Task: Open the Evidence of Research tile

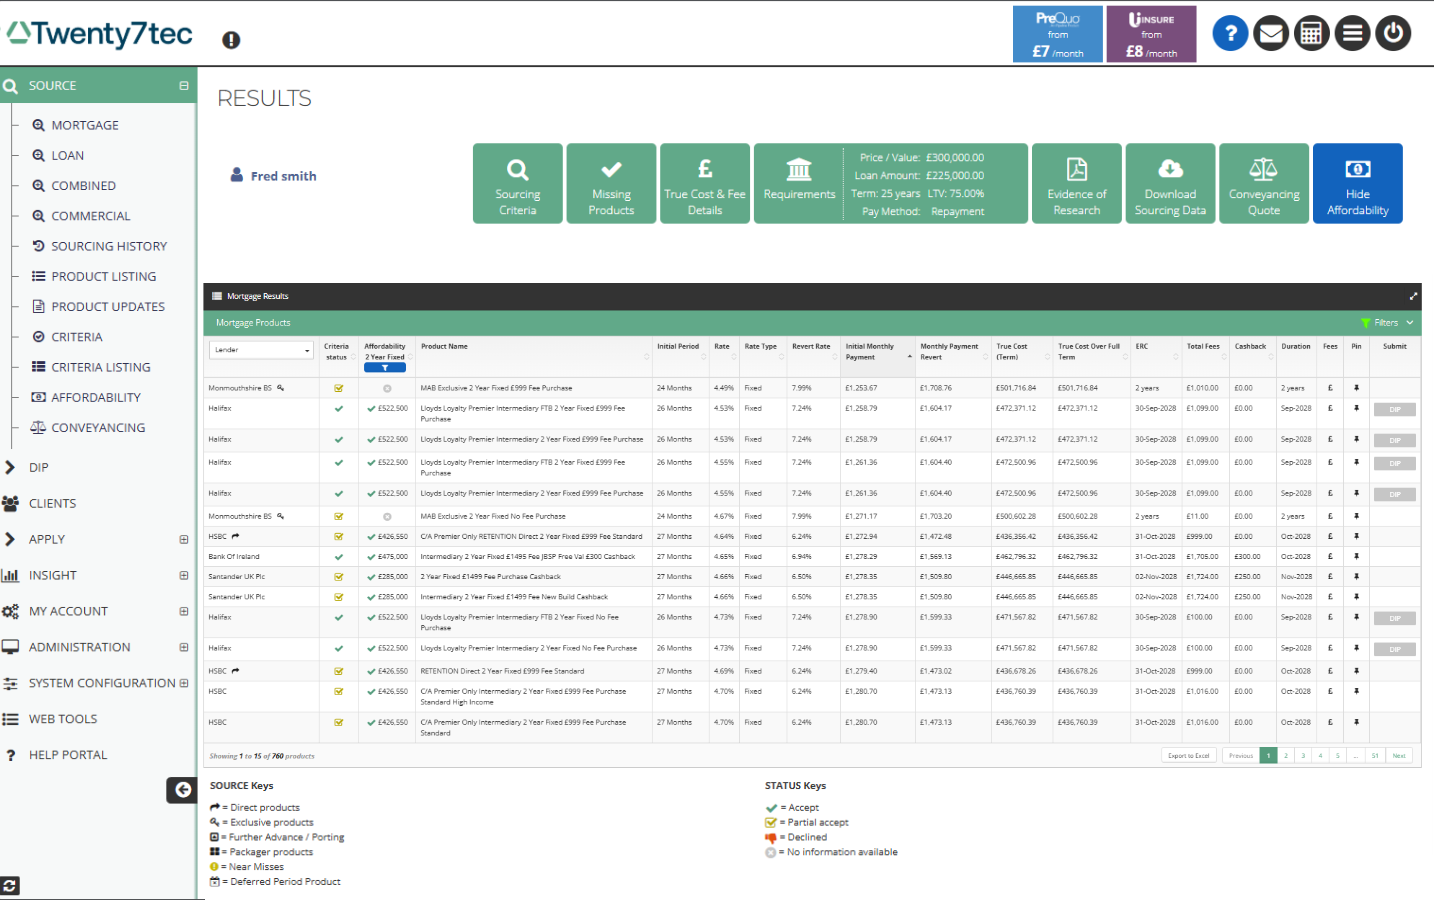Action: 1077,183
